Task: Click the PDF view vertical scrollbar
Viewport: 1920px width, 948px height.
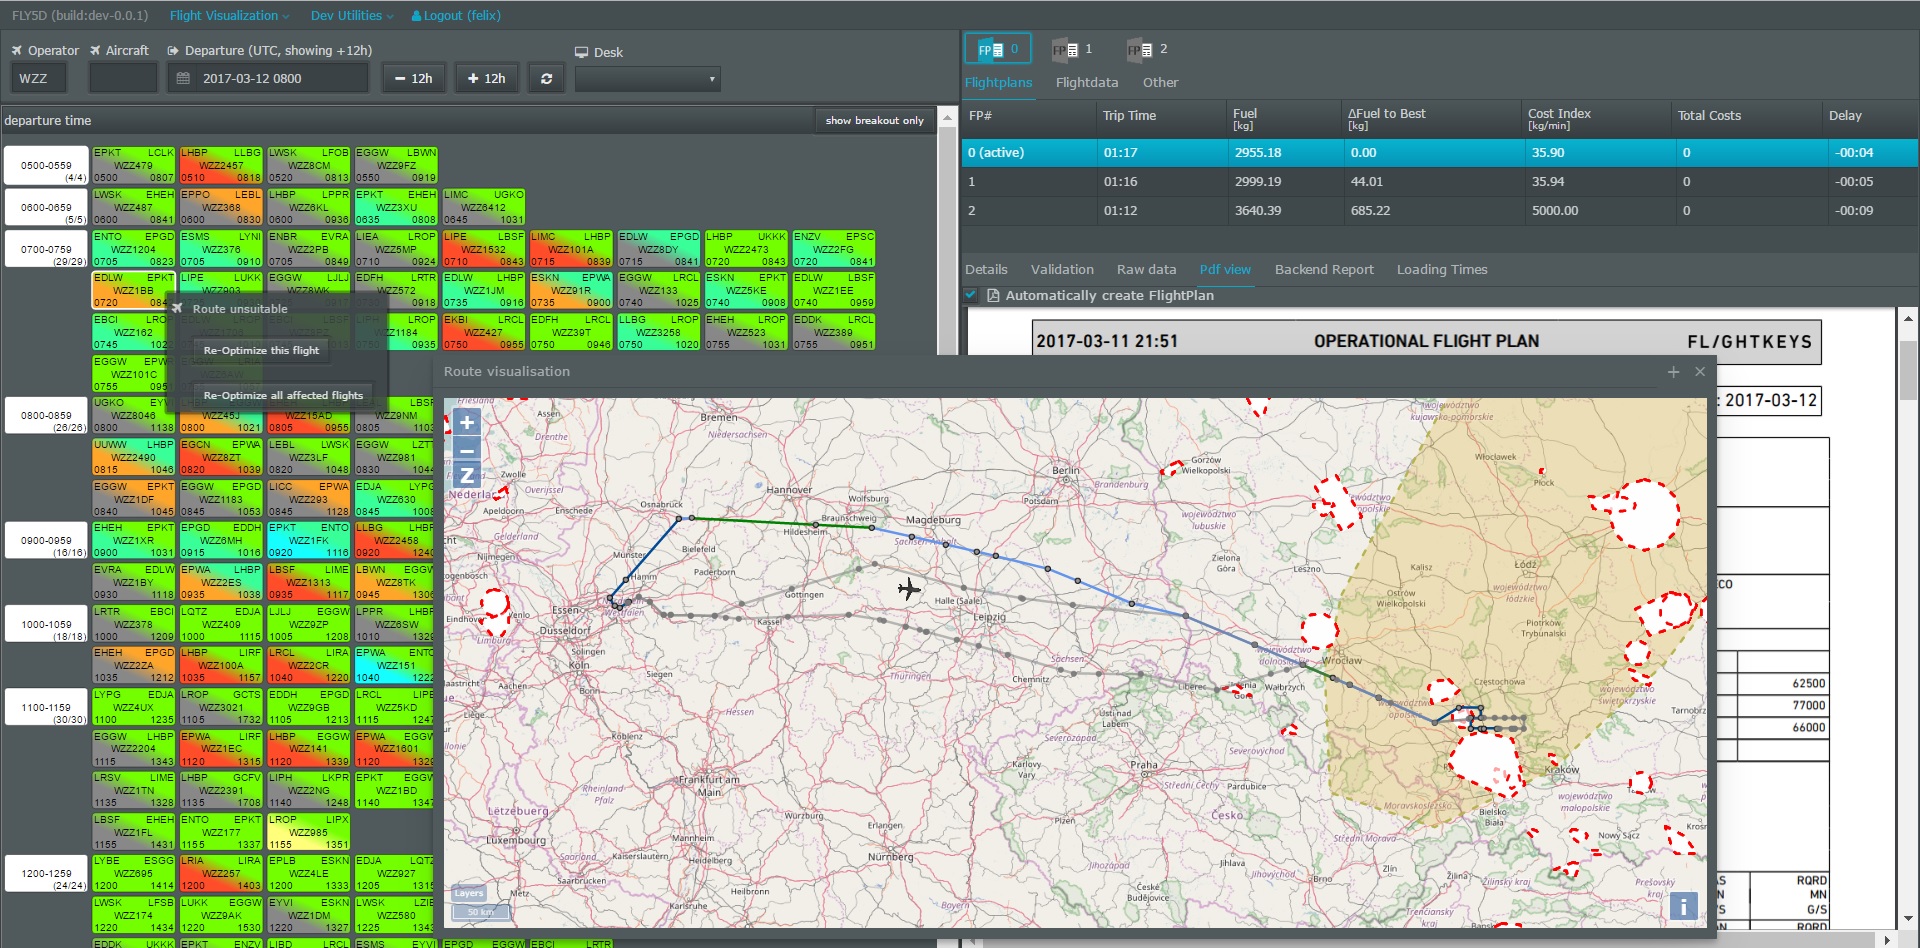Action: click(x=1908, y=372)
